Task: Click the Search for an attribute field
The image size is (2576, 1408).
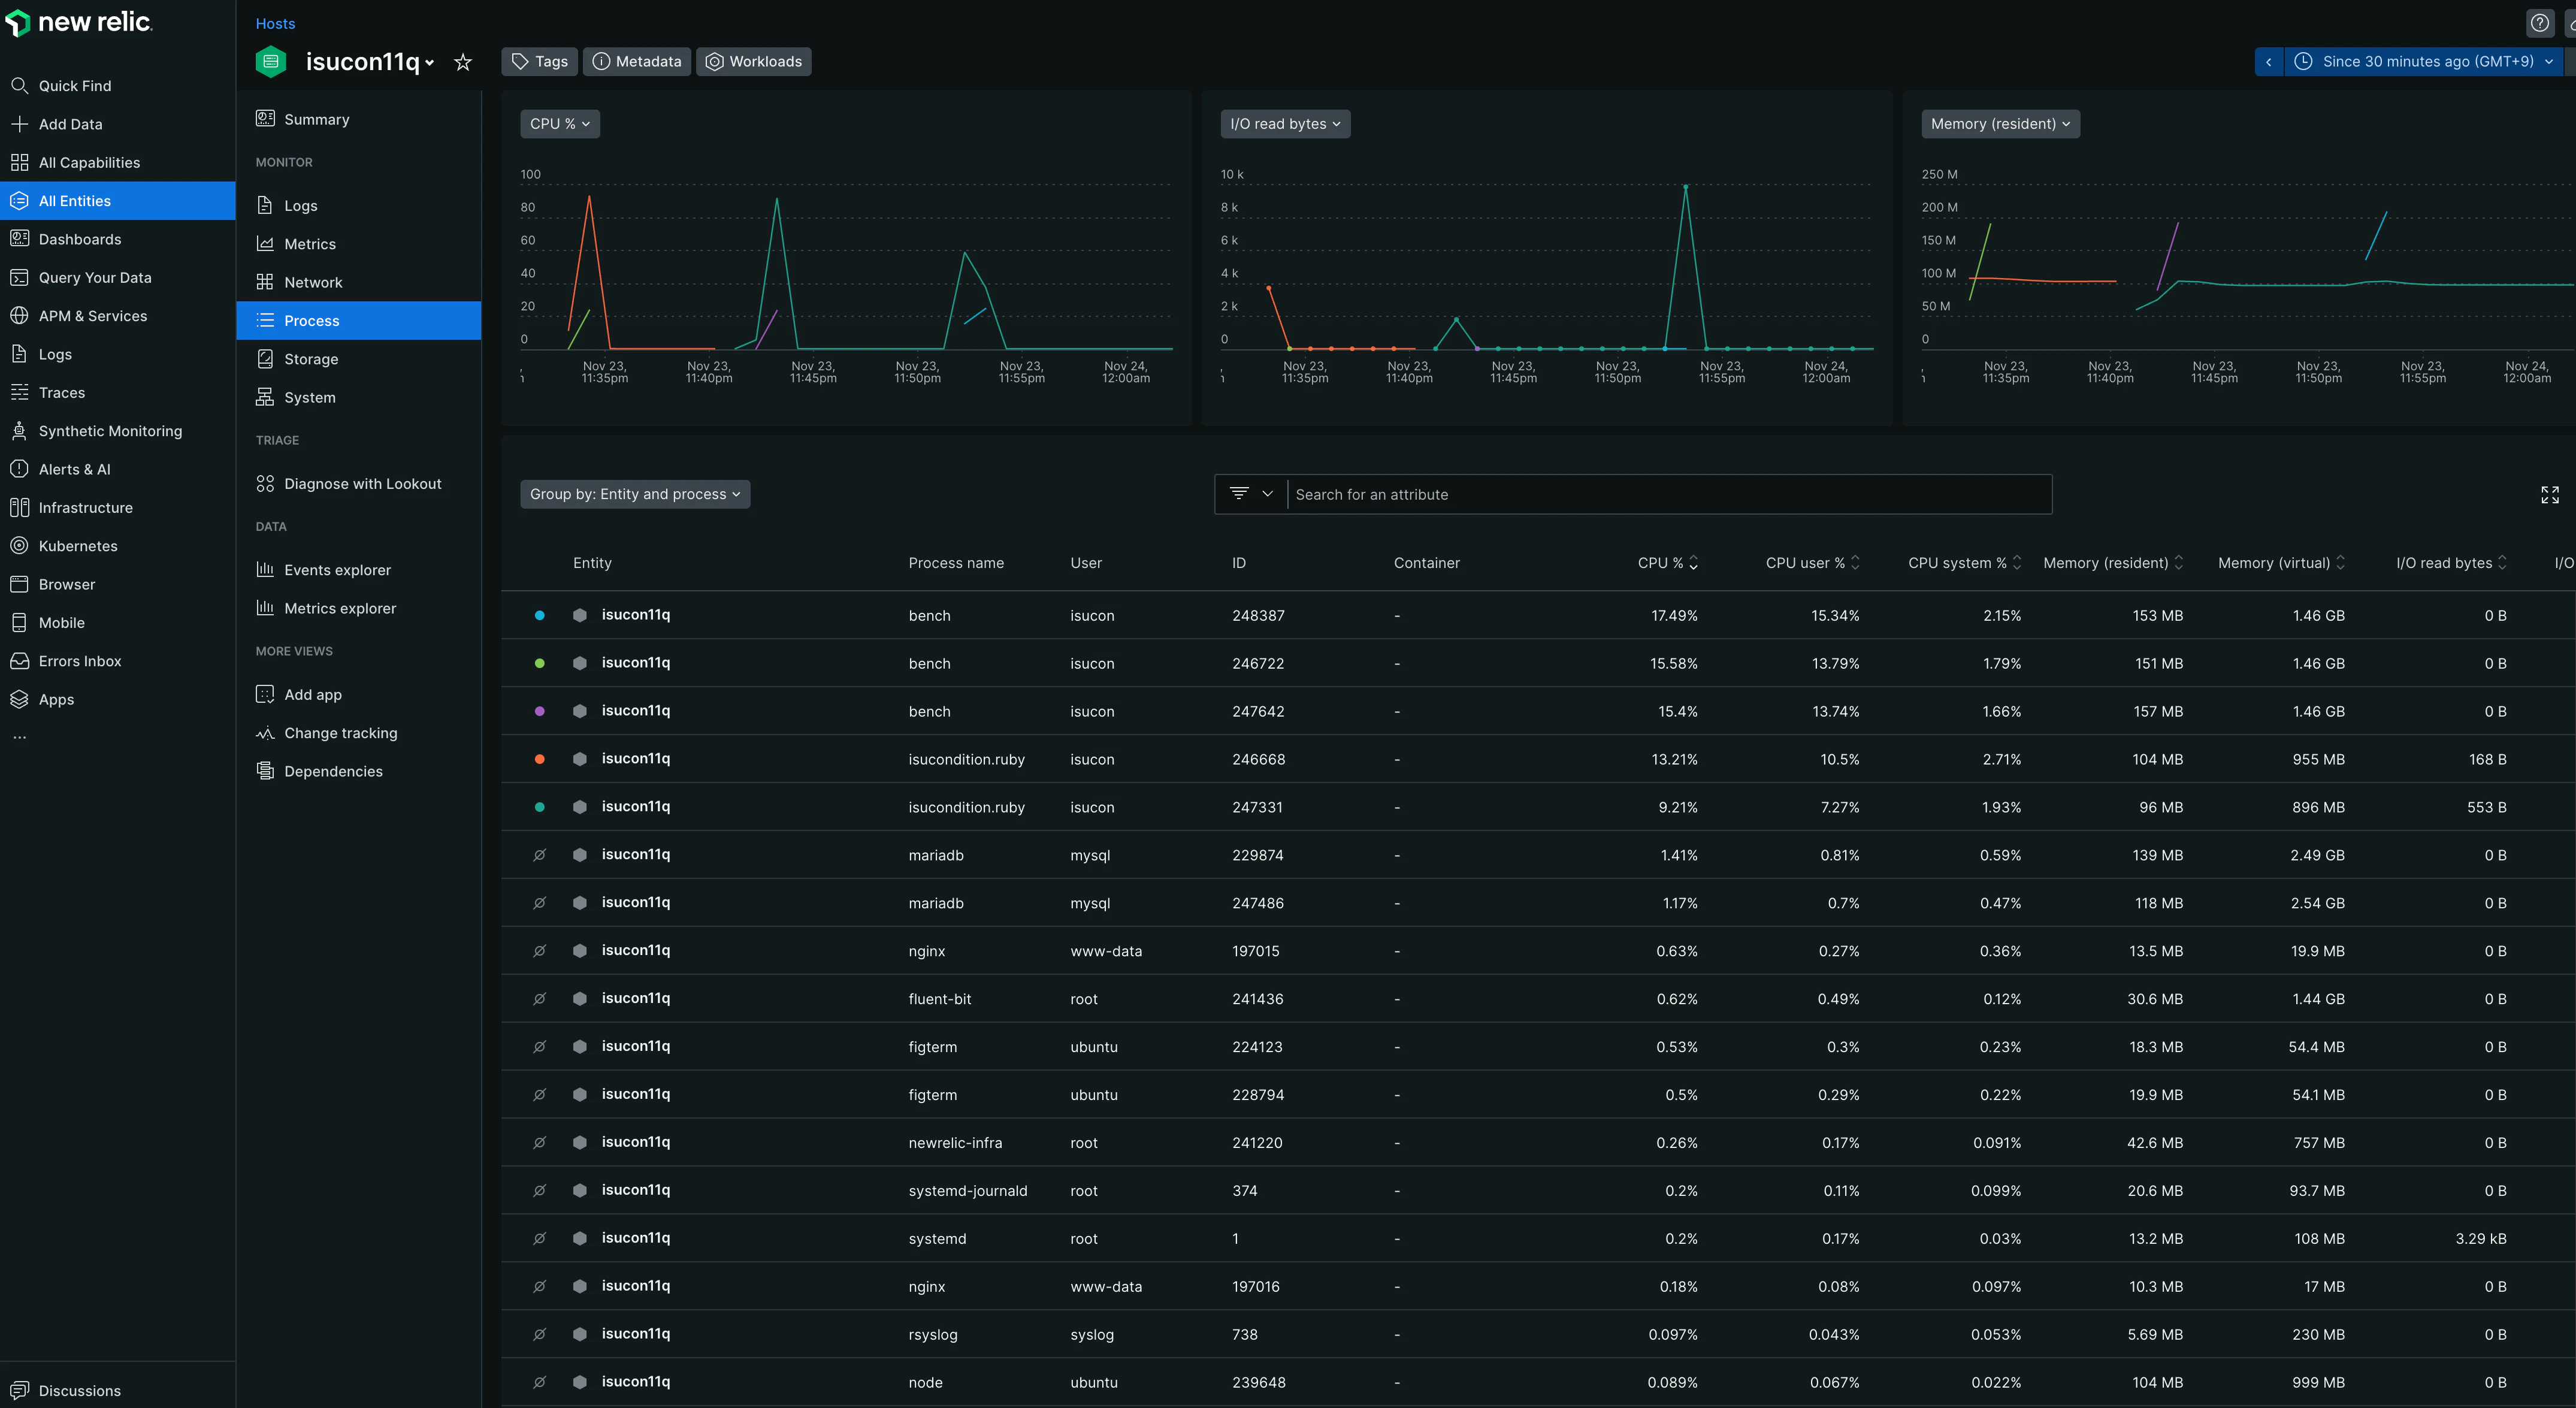Action: 1669,494
